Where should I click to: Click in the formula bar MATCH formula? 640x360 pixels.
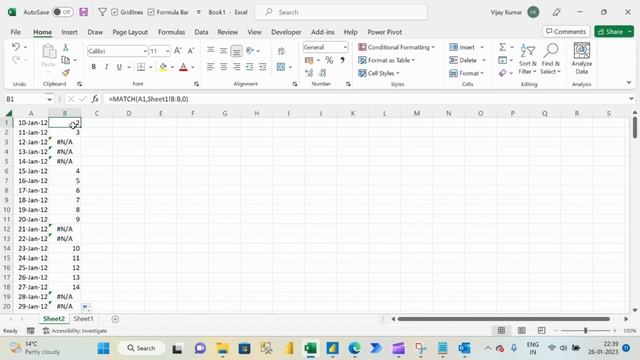(x=149, y=99)
